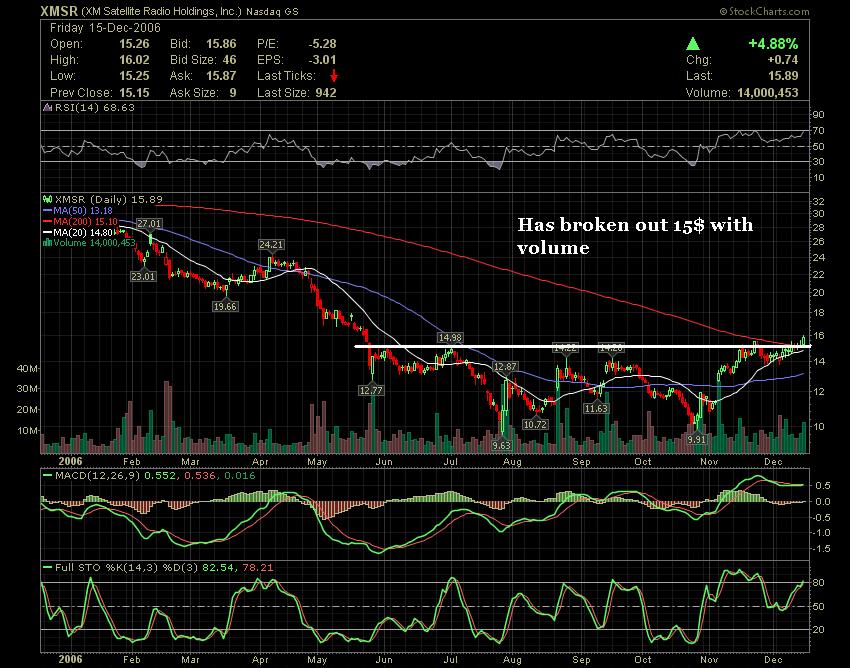Click the +4.88% percent change

pos(773,43)
